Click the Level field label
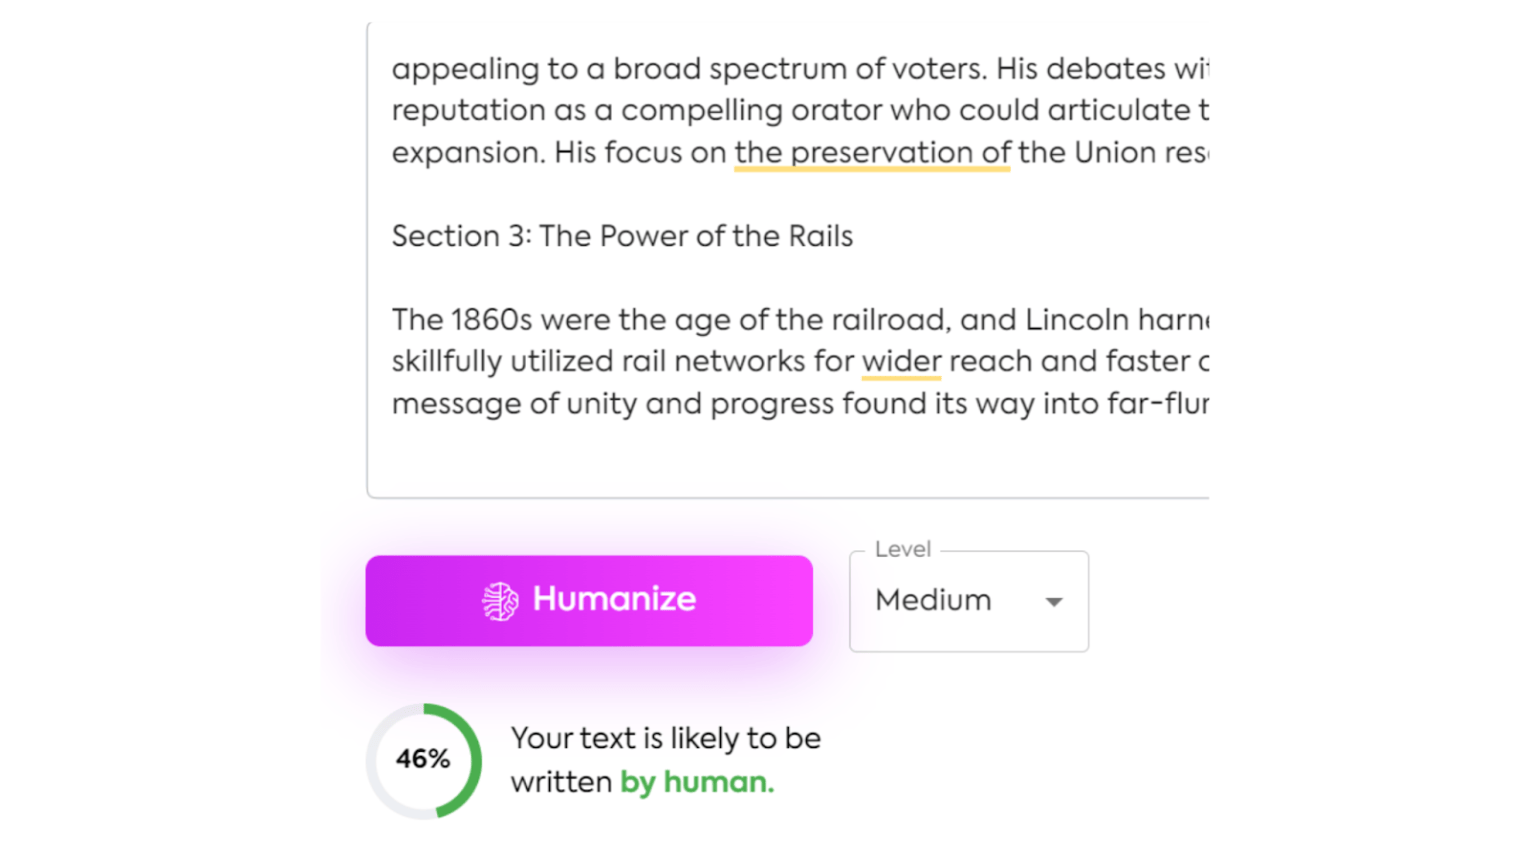Viewport: 1530px width, 861px height. [x=902, y=548]
